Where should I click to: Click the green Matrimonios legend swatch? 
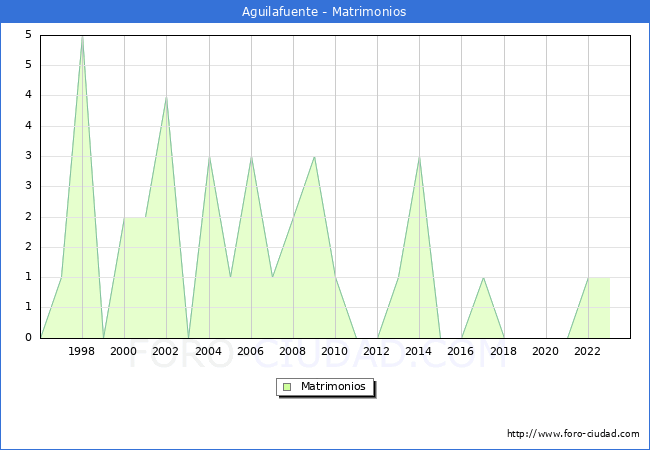point(287,387)
